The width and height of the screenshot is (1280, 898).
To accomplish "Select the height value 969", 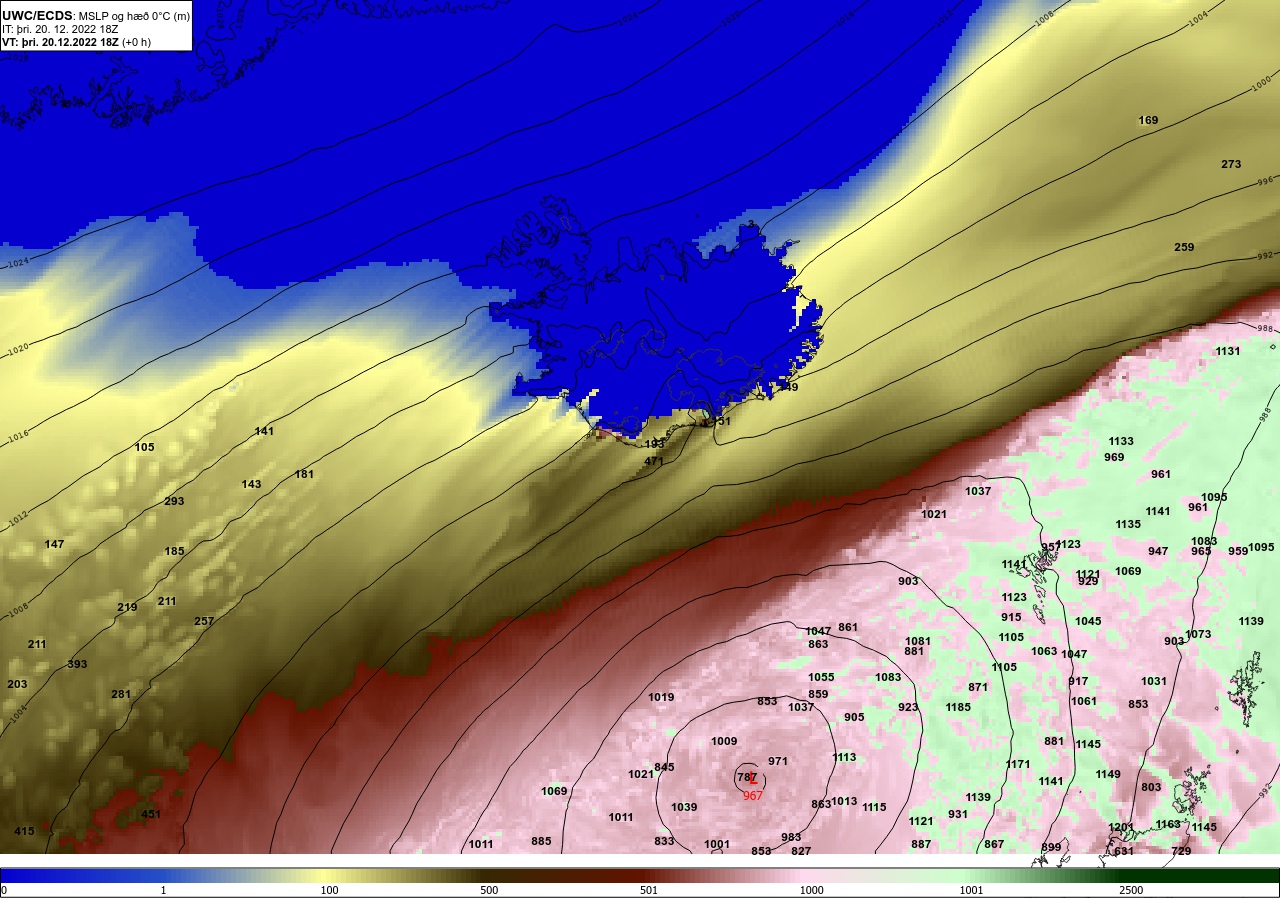I will [1114, 457].
